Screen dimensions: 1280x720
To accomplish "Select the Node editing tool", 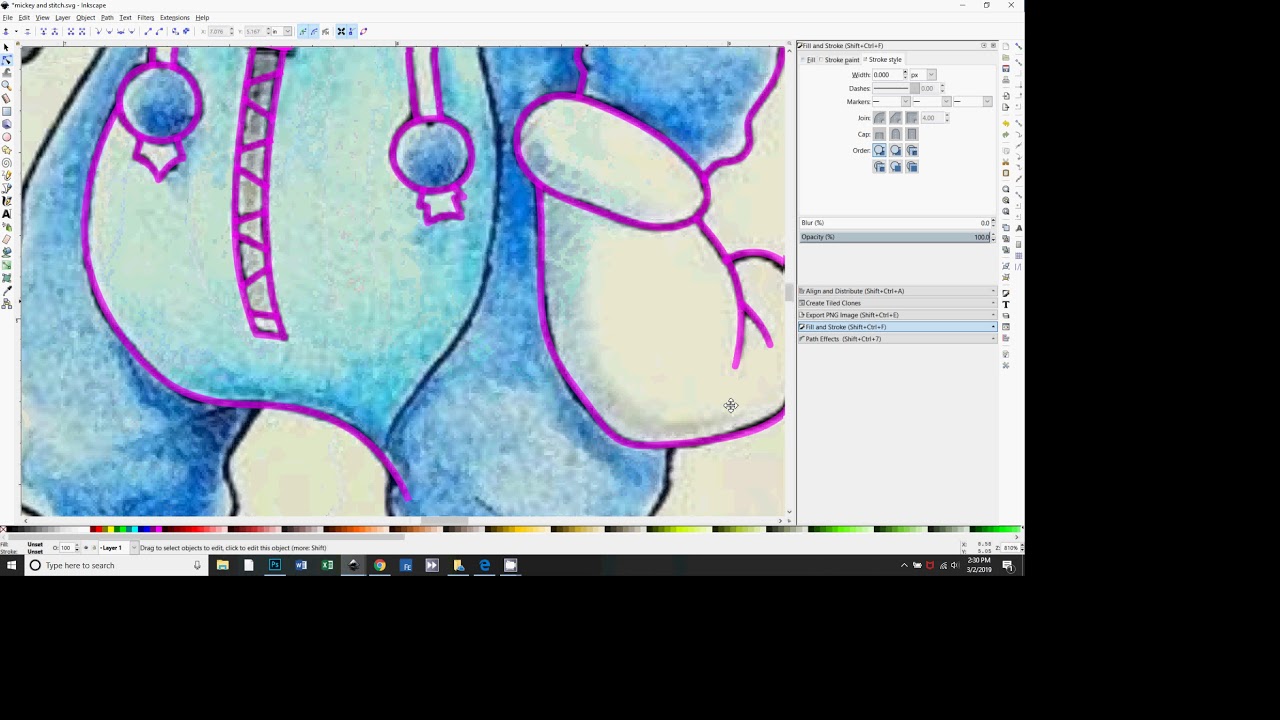I will coord(7,59).
